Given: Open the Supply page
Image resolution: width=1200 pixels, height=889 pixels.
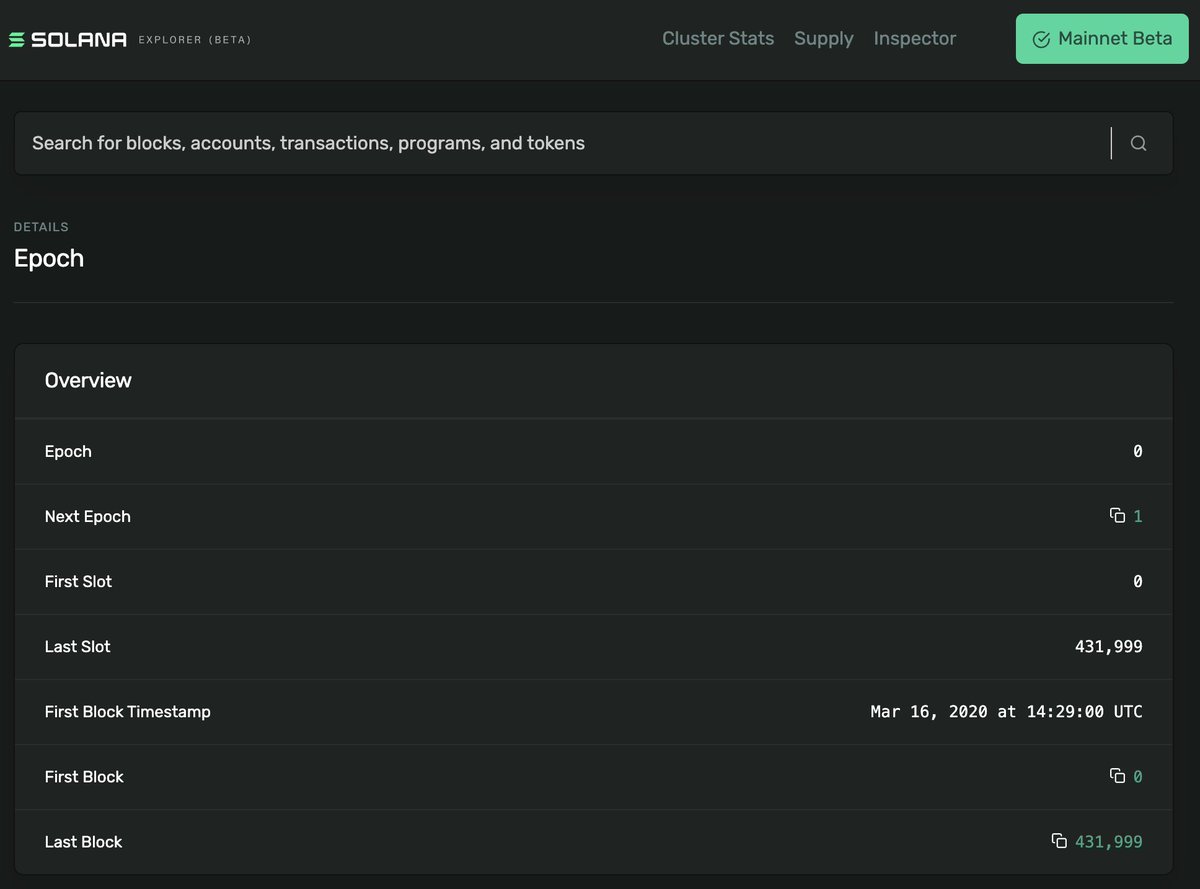Looking at the screenshot, I should pyautogui.click(x=824, y=39).
